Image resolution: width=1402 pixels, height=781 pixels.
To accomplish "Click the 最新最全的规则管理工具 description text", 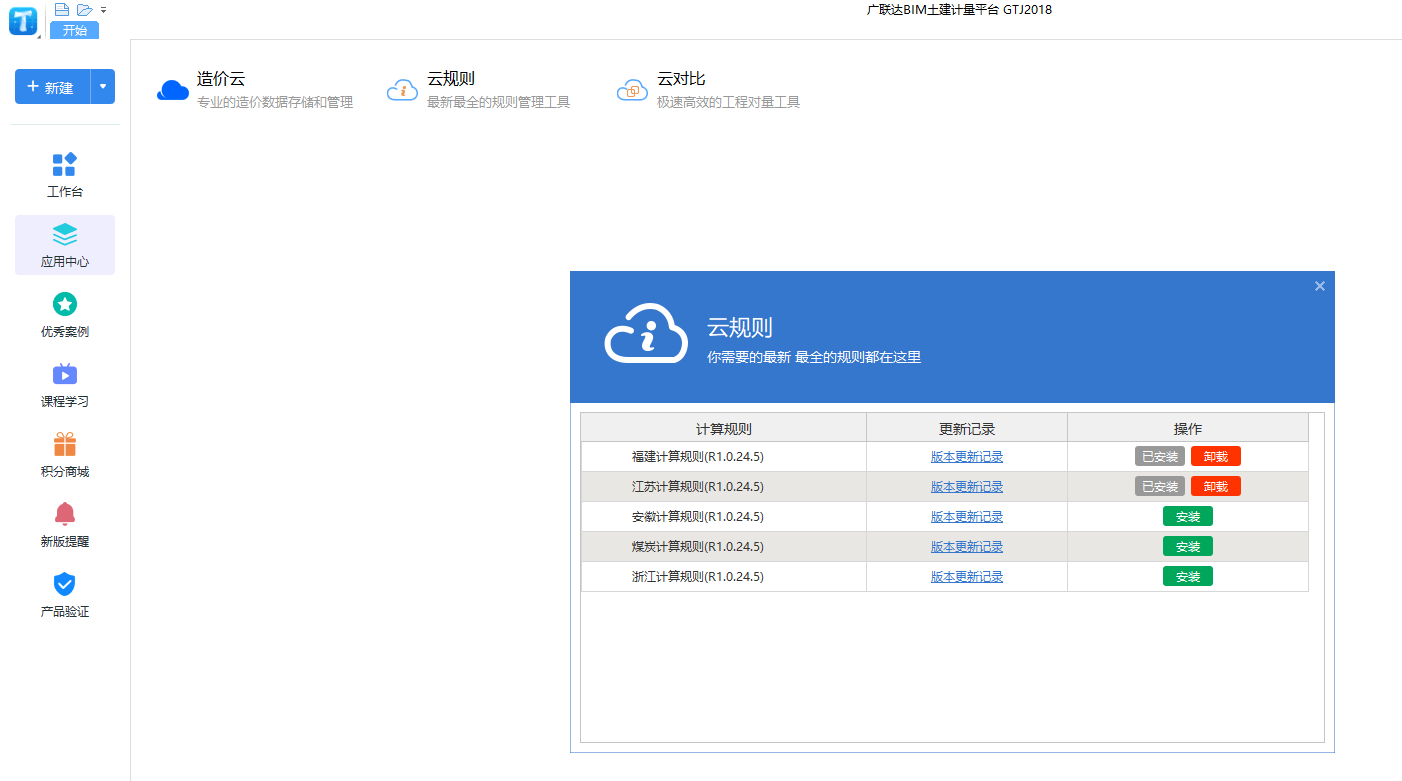I will pyautogui.click(x=499, y=102).
